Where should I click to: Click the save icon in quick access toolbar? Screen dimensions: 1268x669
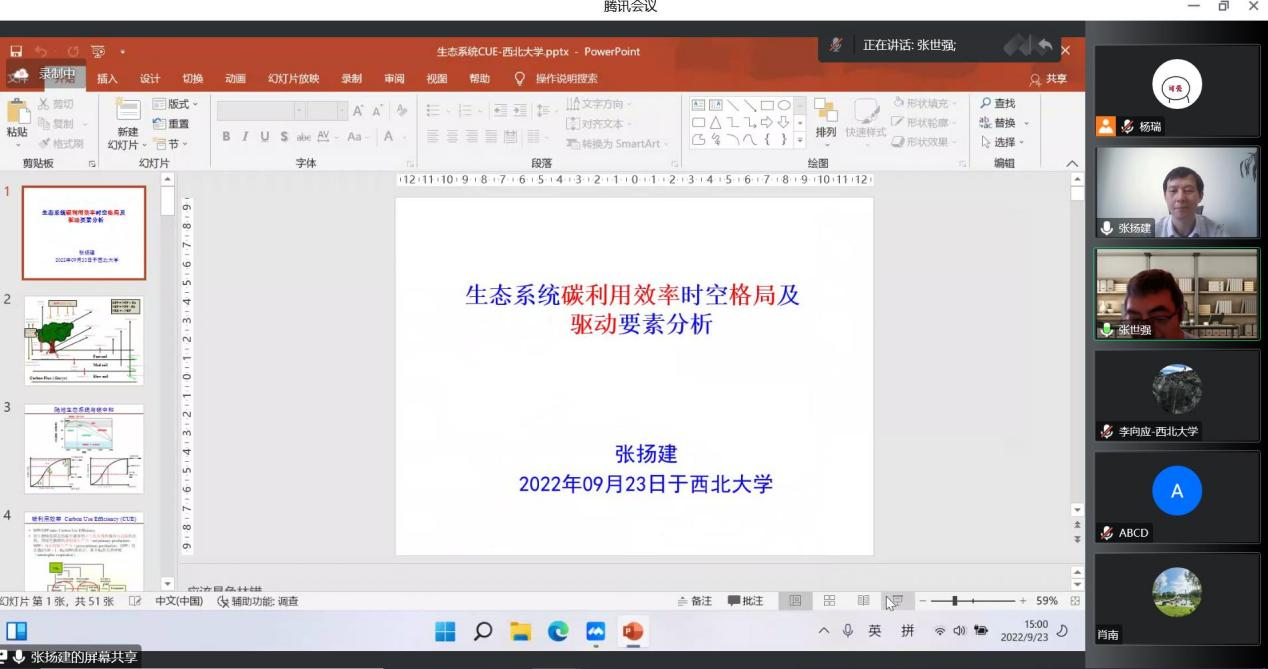pos(16,52)
